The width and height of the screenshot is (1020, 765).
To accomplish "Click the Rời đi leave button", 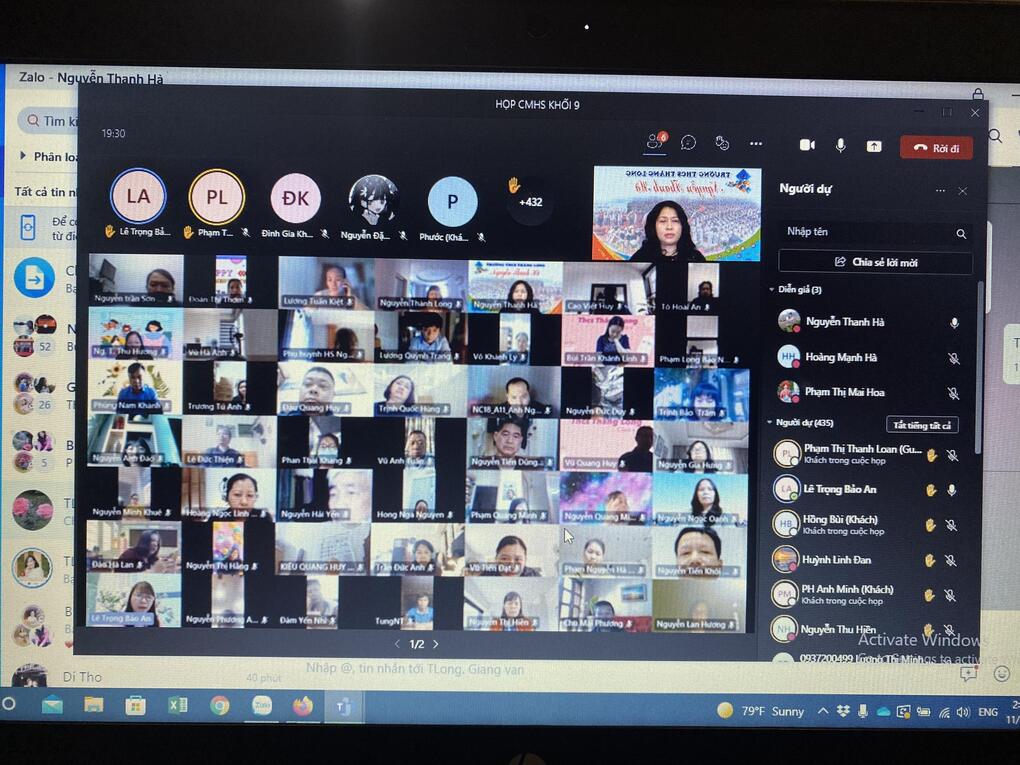I will click(936, 148).
